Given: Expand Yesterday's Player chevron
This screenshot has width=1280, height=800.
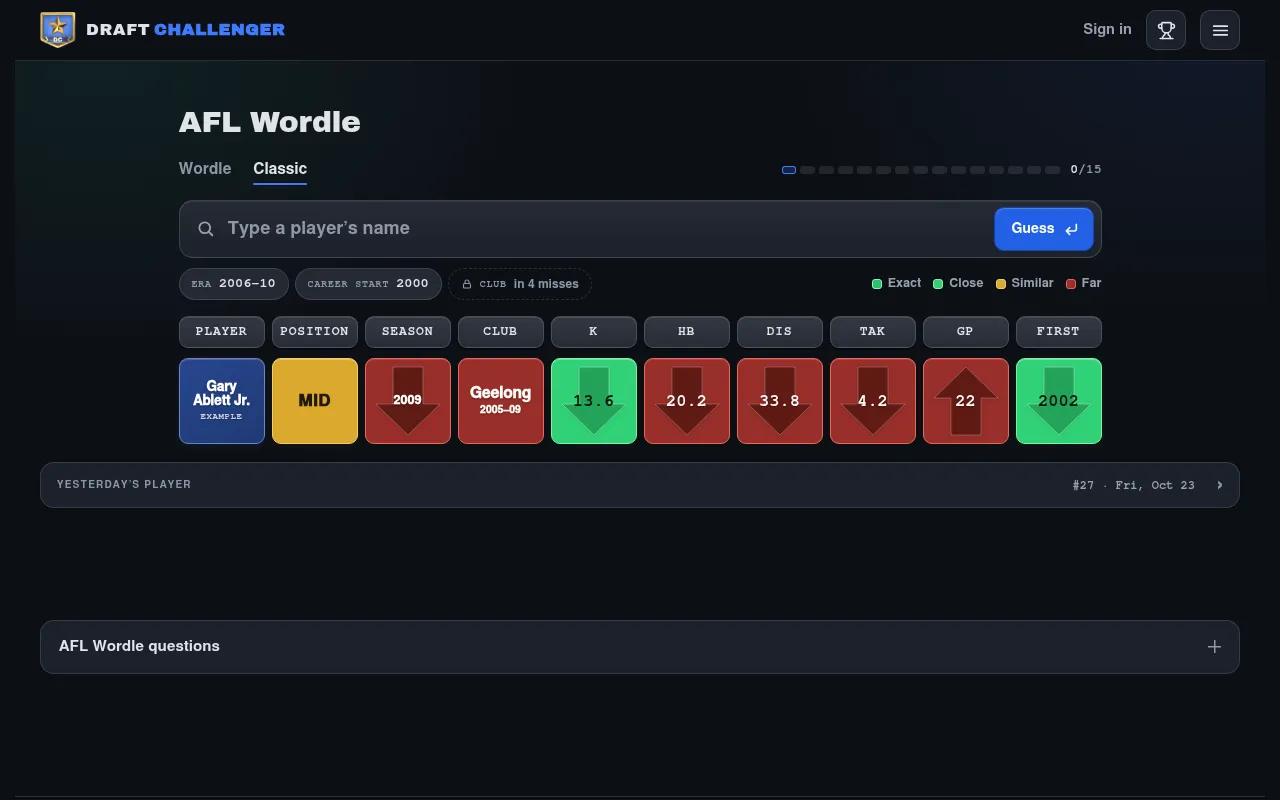Looking at the screenshot, I should pos(1220,485).
